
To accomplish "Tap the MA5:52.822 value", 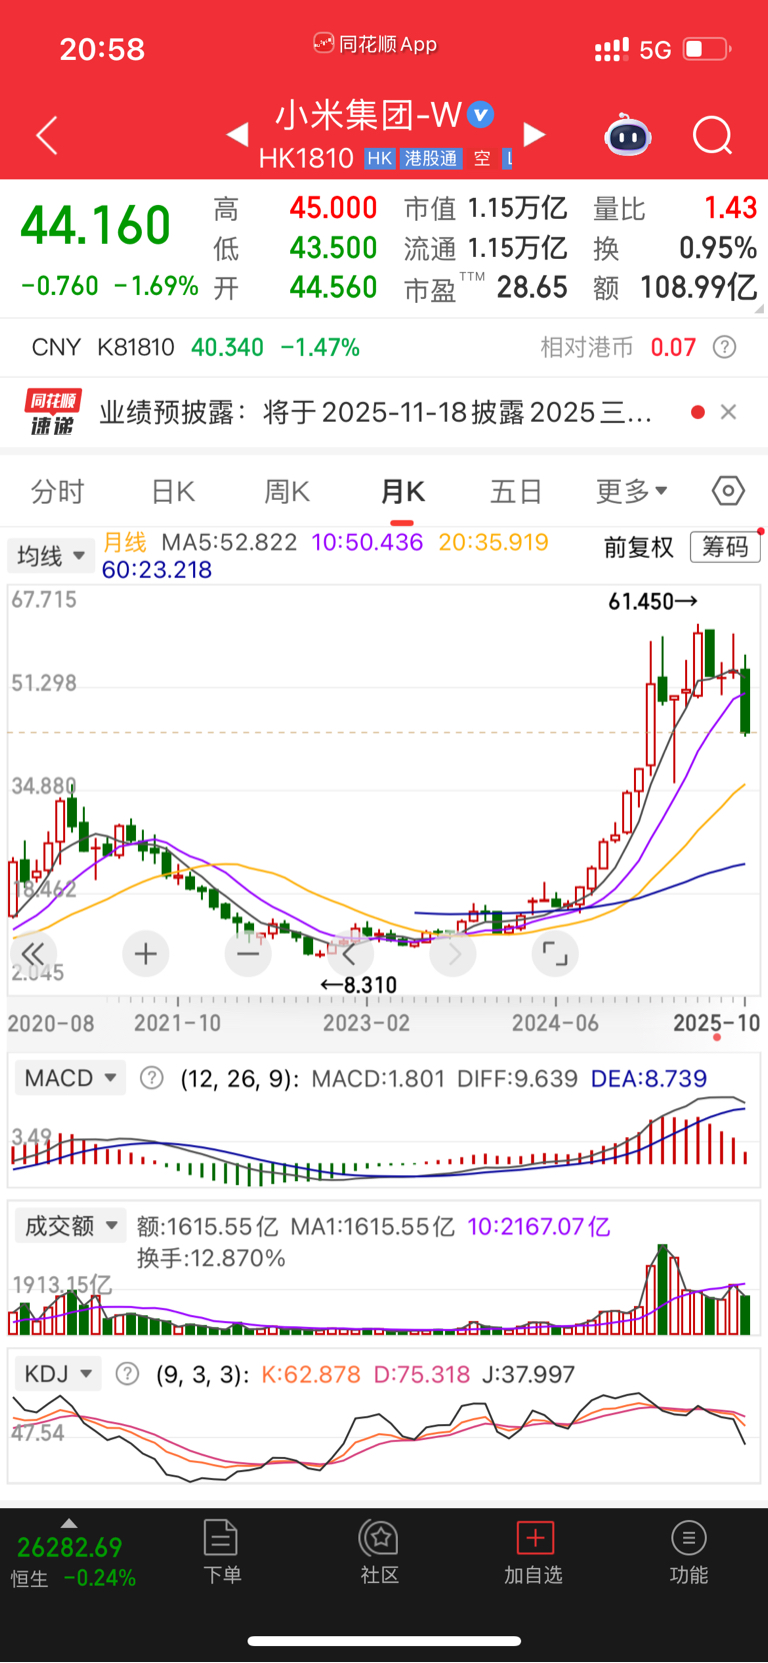I will 229,542.
